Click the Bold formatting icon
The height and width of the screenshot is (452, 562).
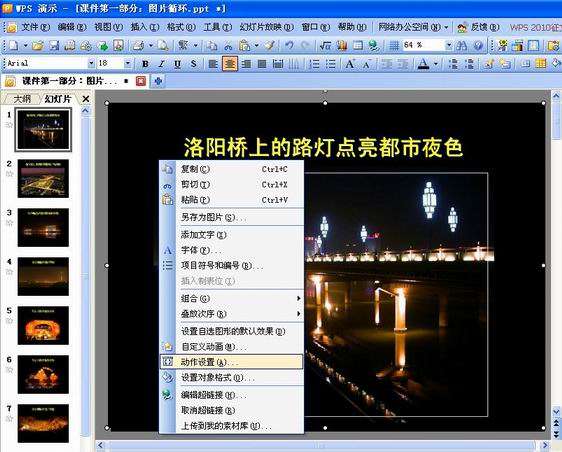tap(145, 64)
